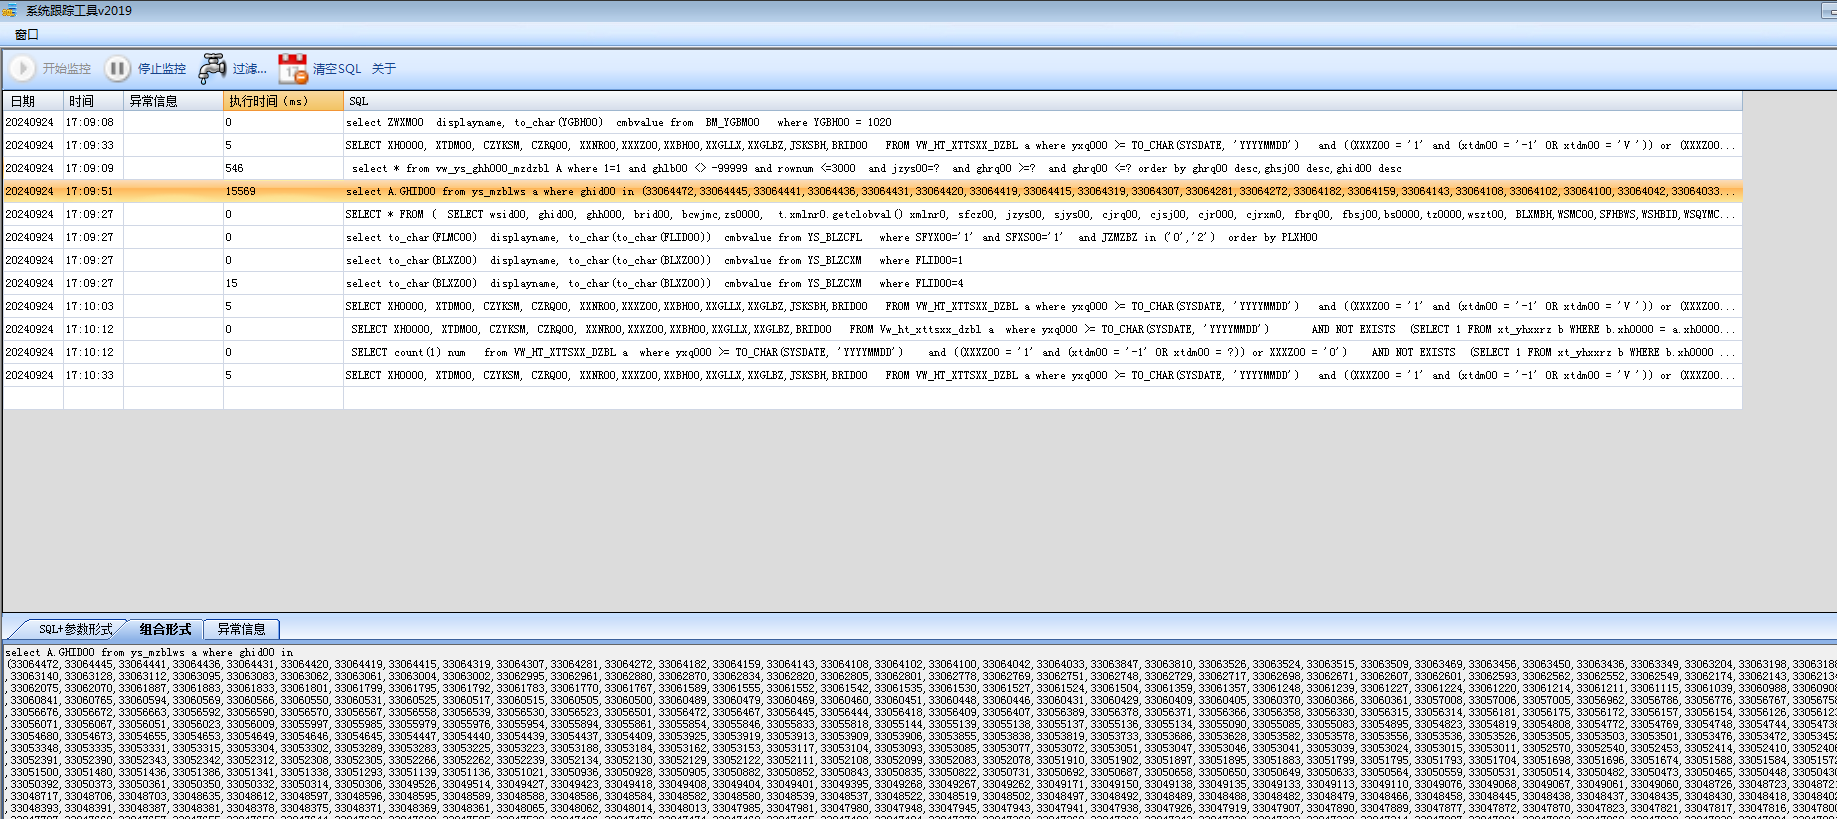Sort by the 日期 column header
The width and height of the screenshot is (1837, 819).
pyautogui.click(x=33, y=101)
